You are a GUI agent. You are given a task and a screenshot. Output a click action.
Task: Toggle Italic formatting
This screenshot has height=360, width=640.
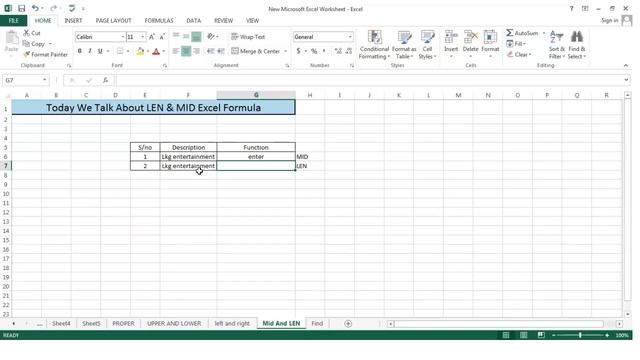click(90, 51)
